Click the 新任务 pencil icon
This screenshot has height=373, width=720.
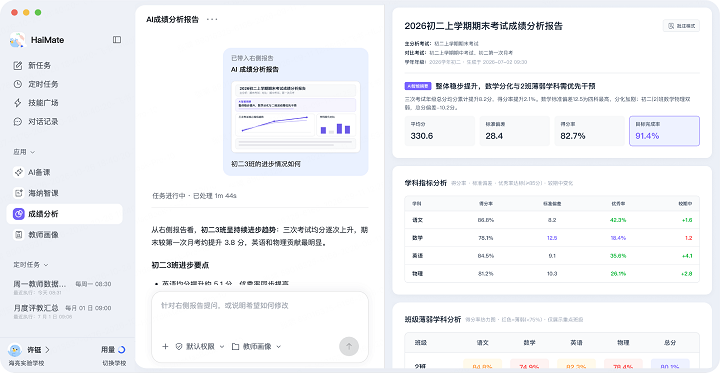tap(18, 65)
